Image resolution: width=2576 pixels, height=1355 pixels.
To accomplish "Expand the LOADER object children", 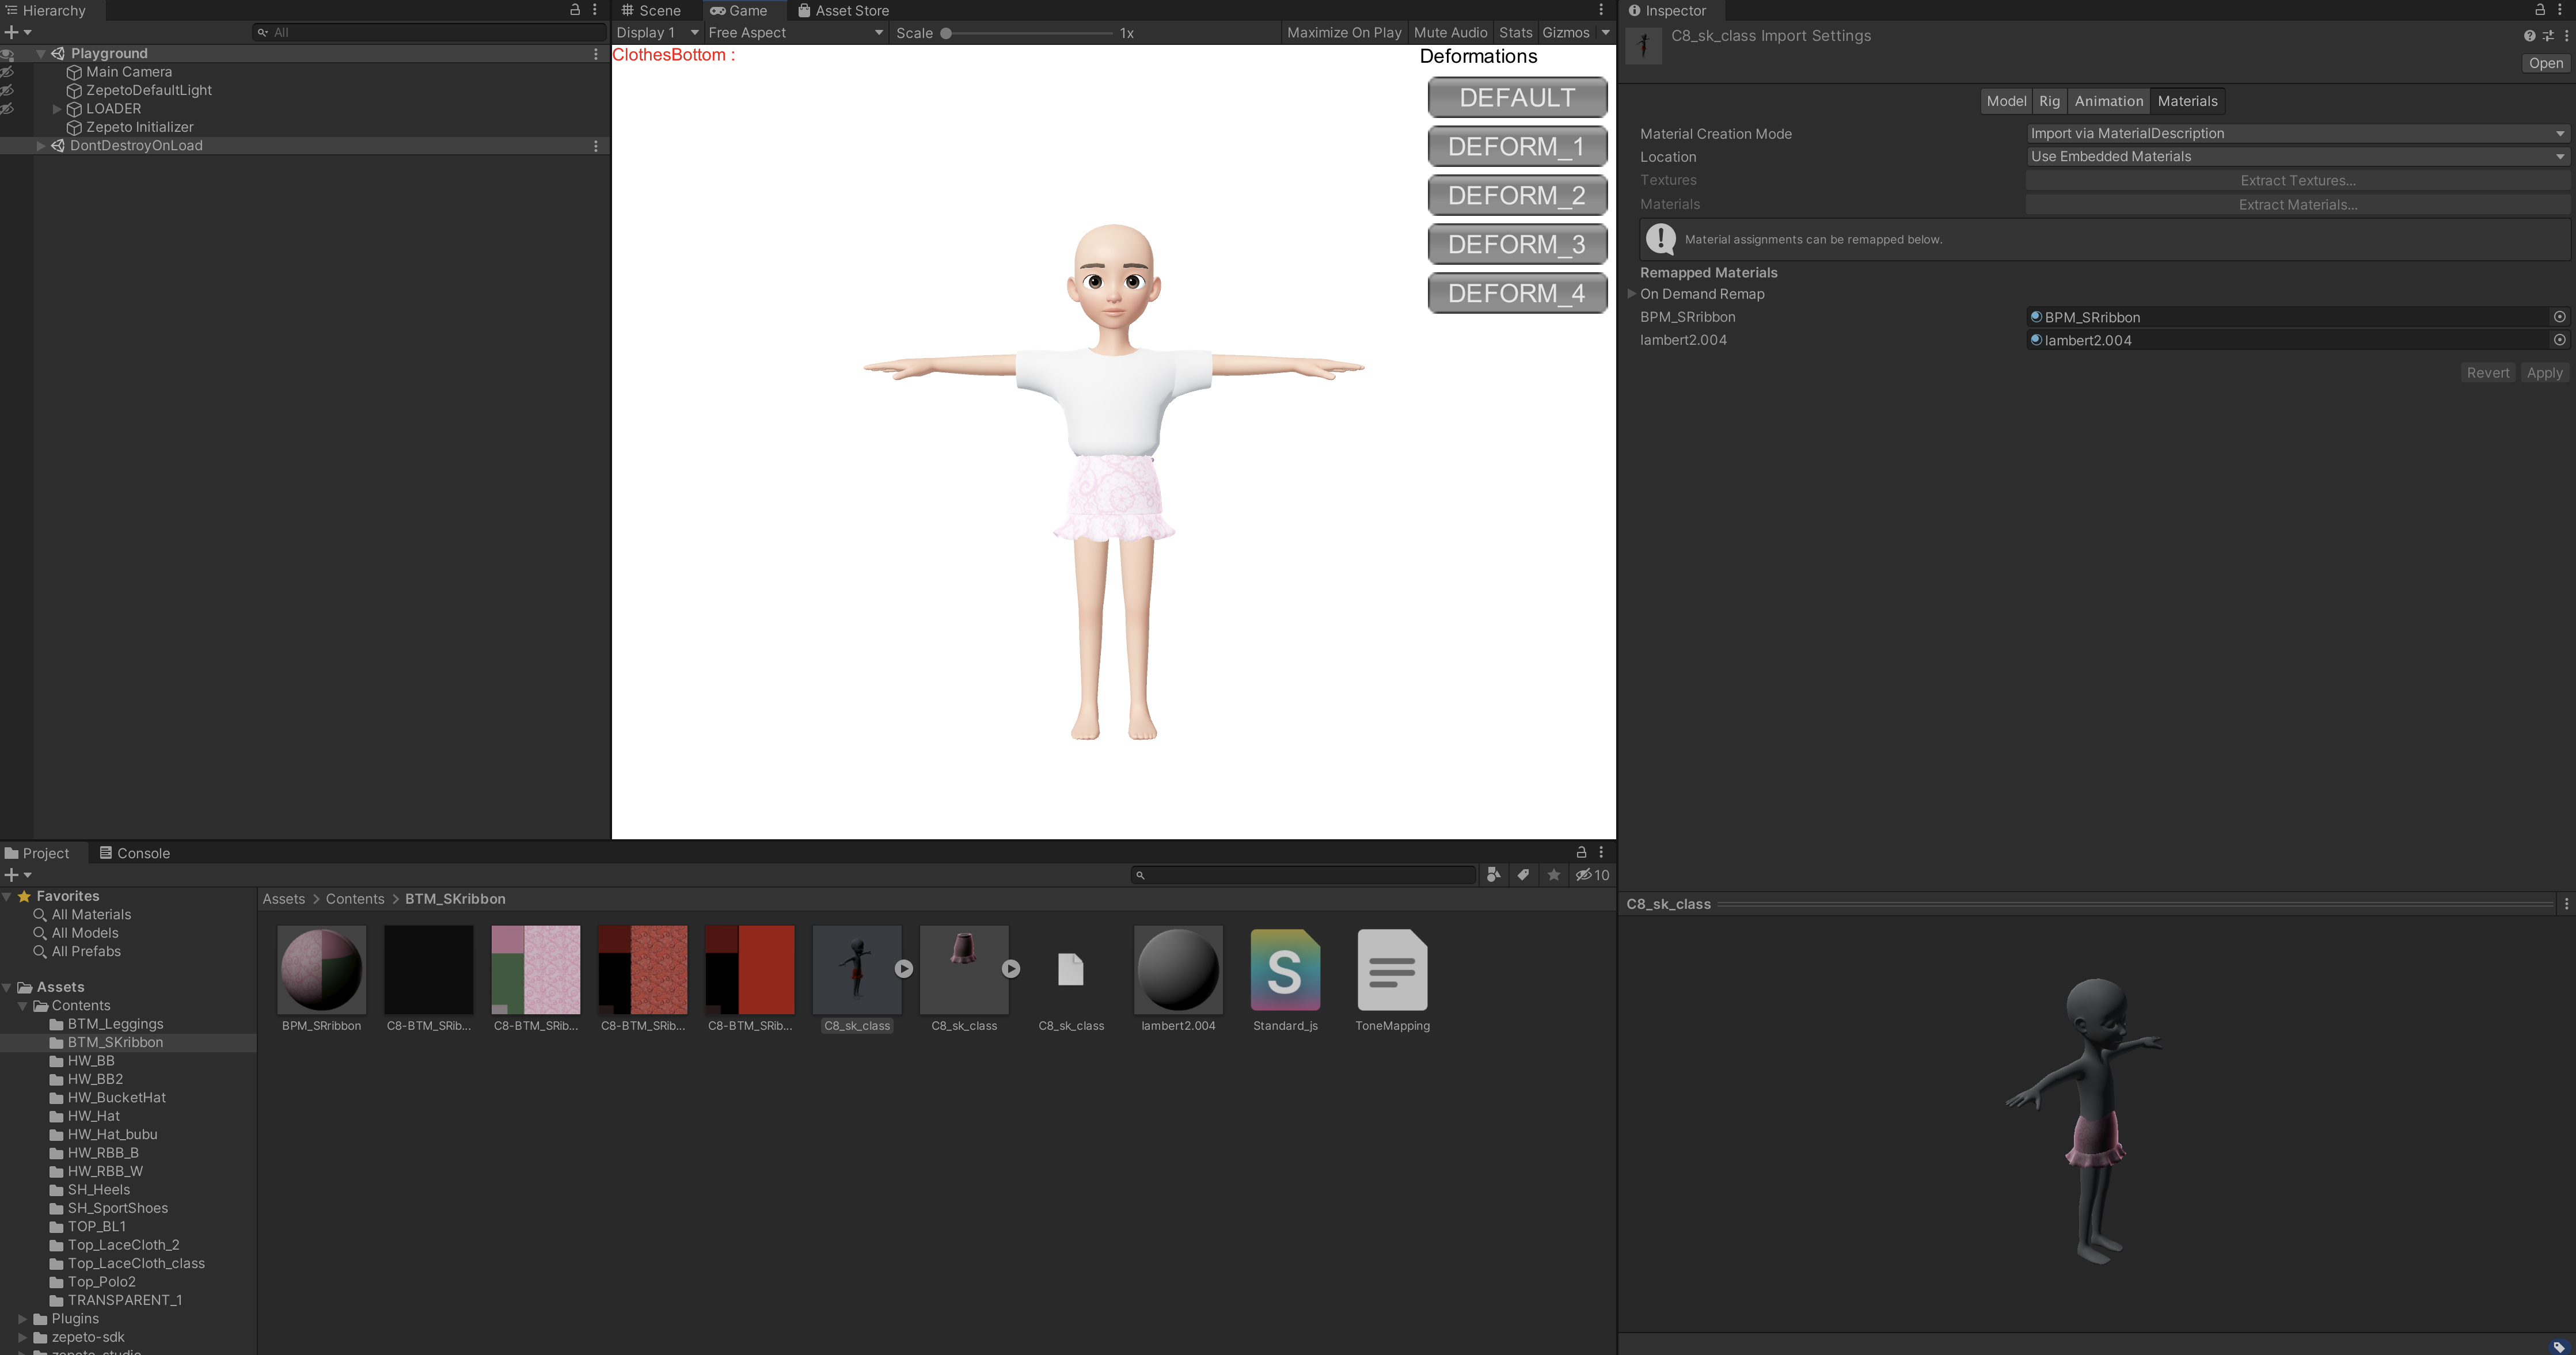I will point(57,109).
